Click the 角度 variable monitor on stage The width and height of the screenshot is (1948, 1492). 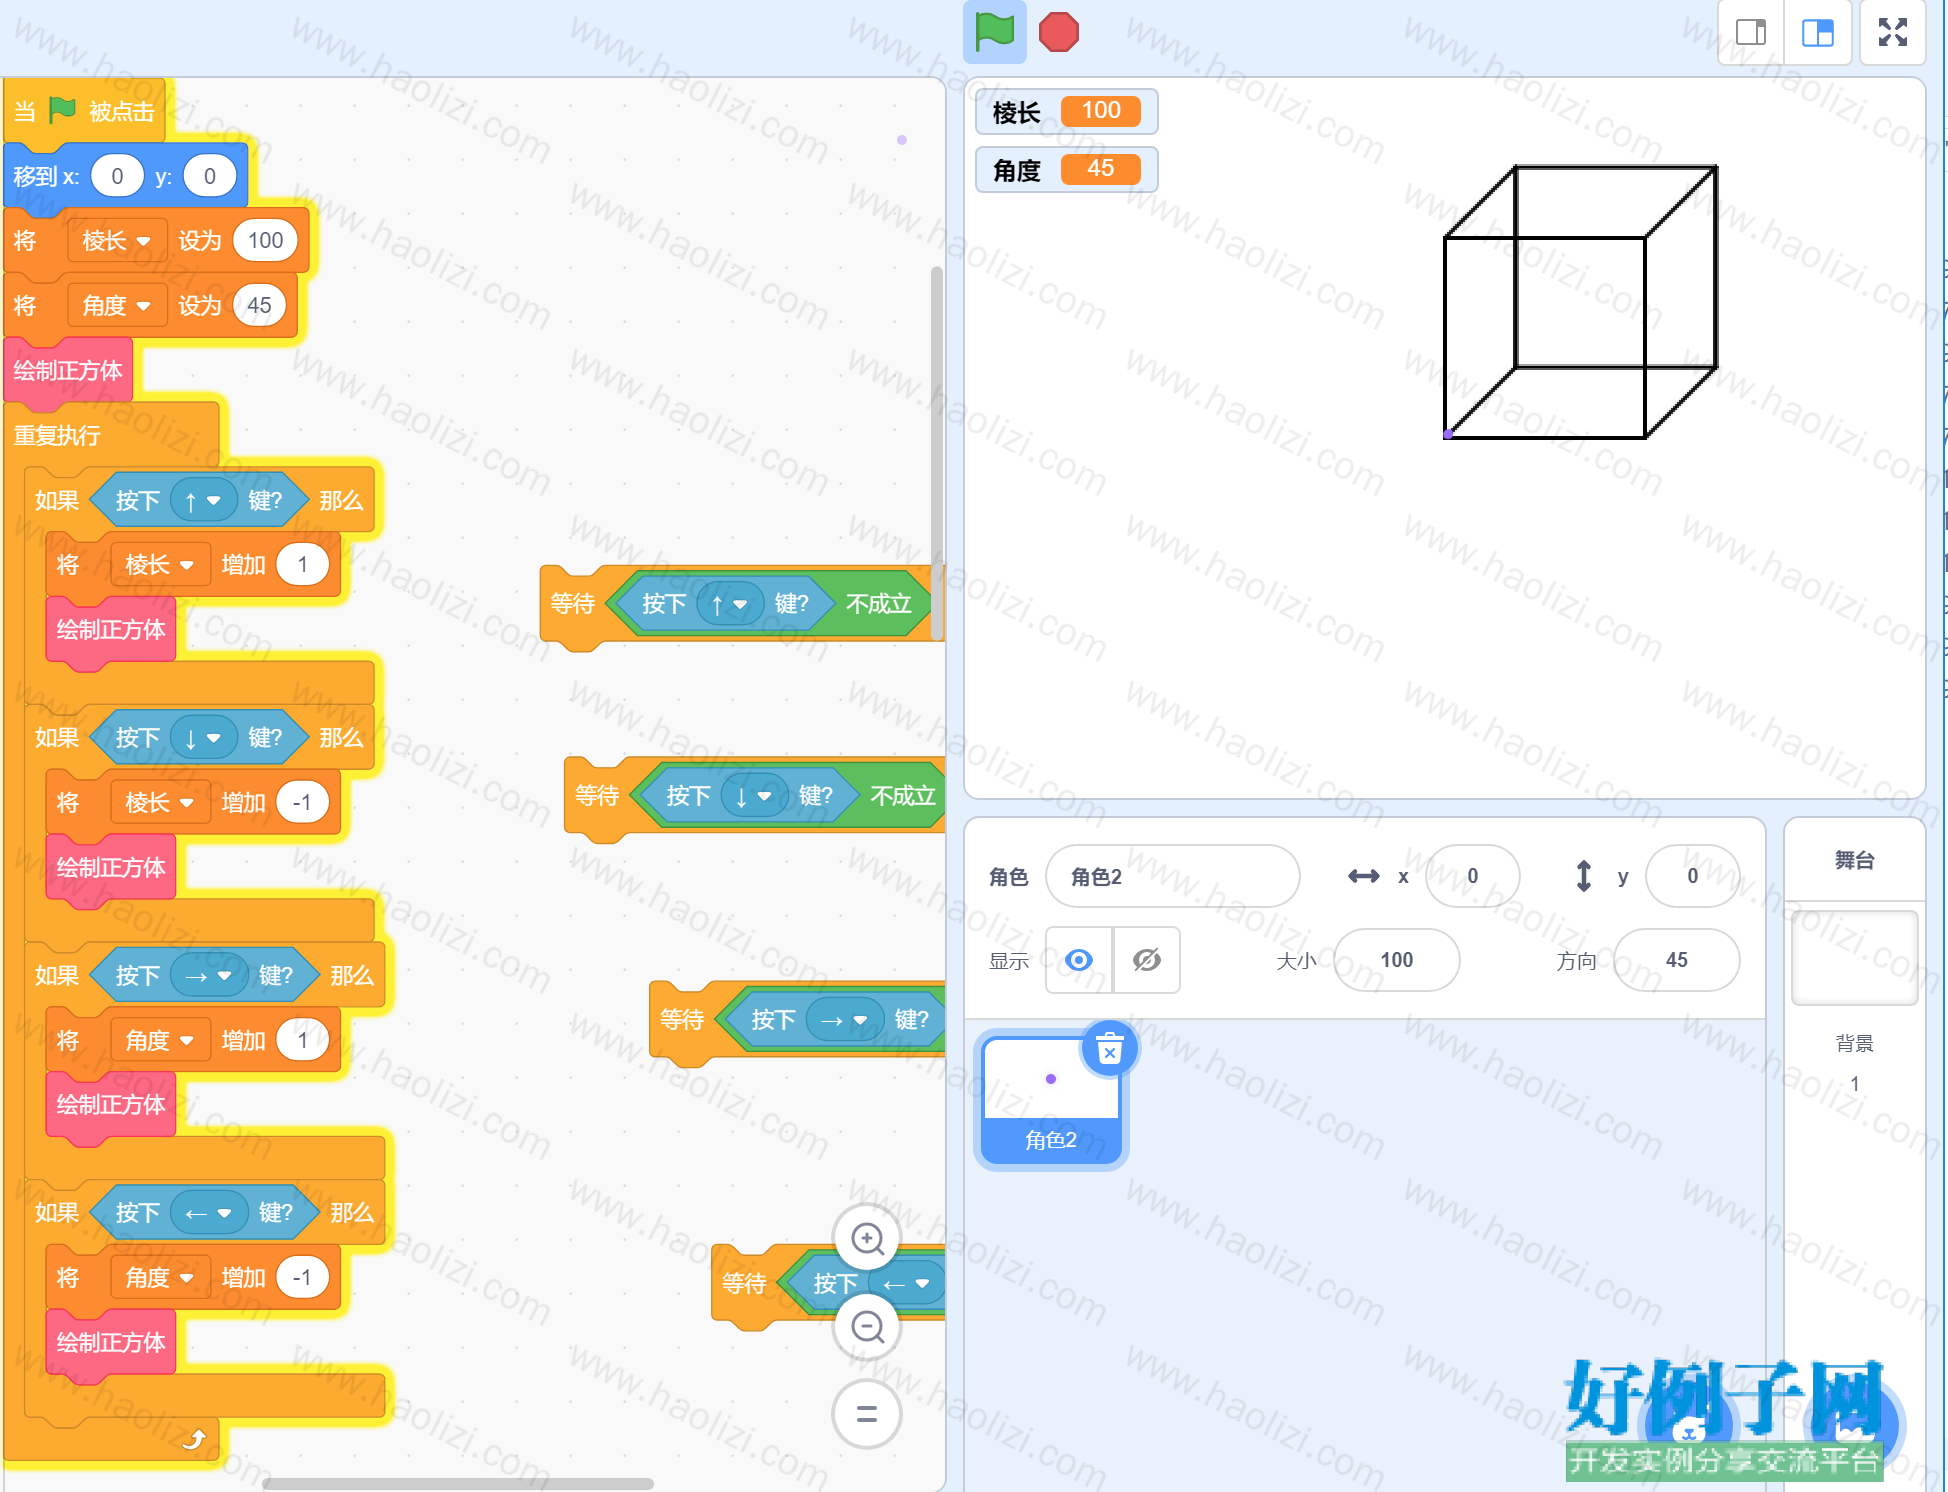tap(1066, 170)
